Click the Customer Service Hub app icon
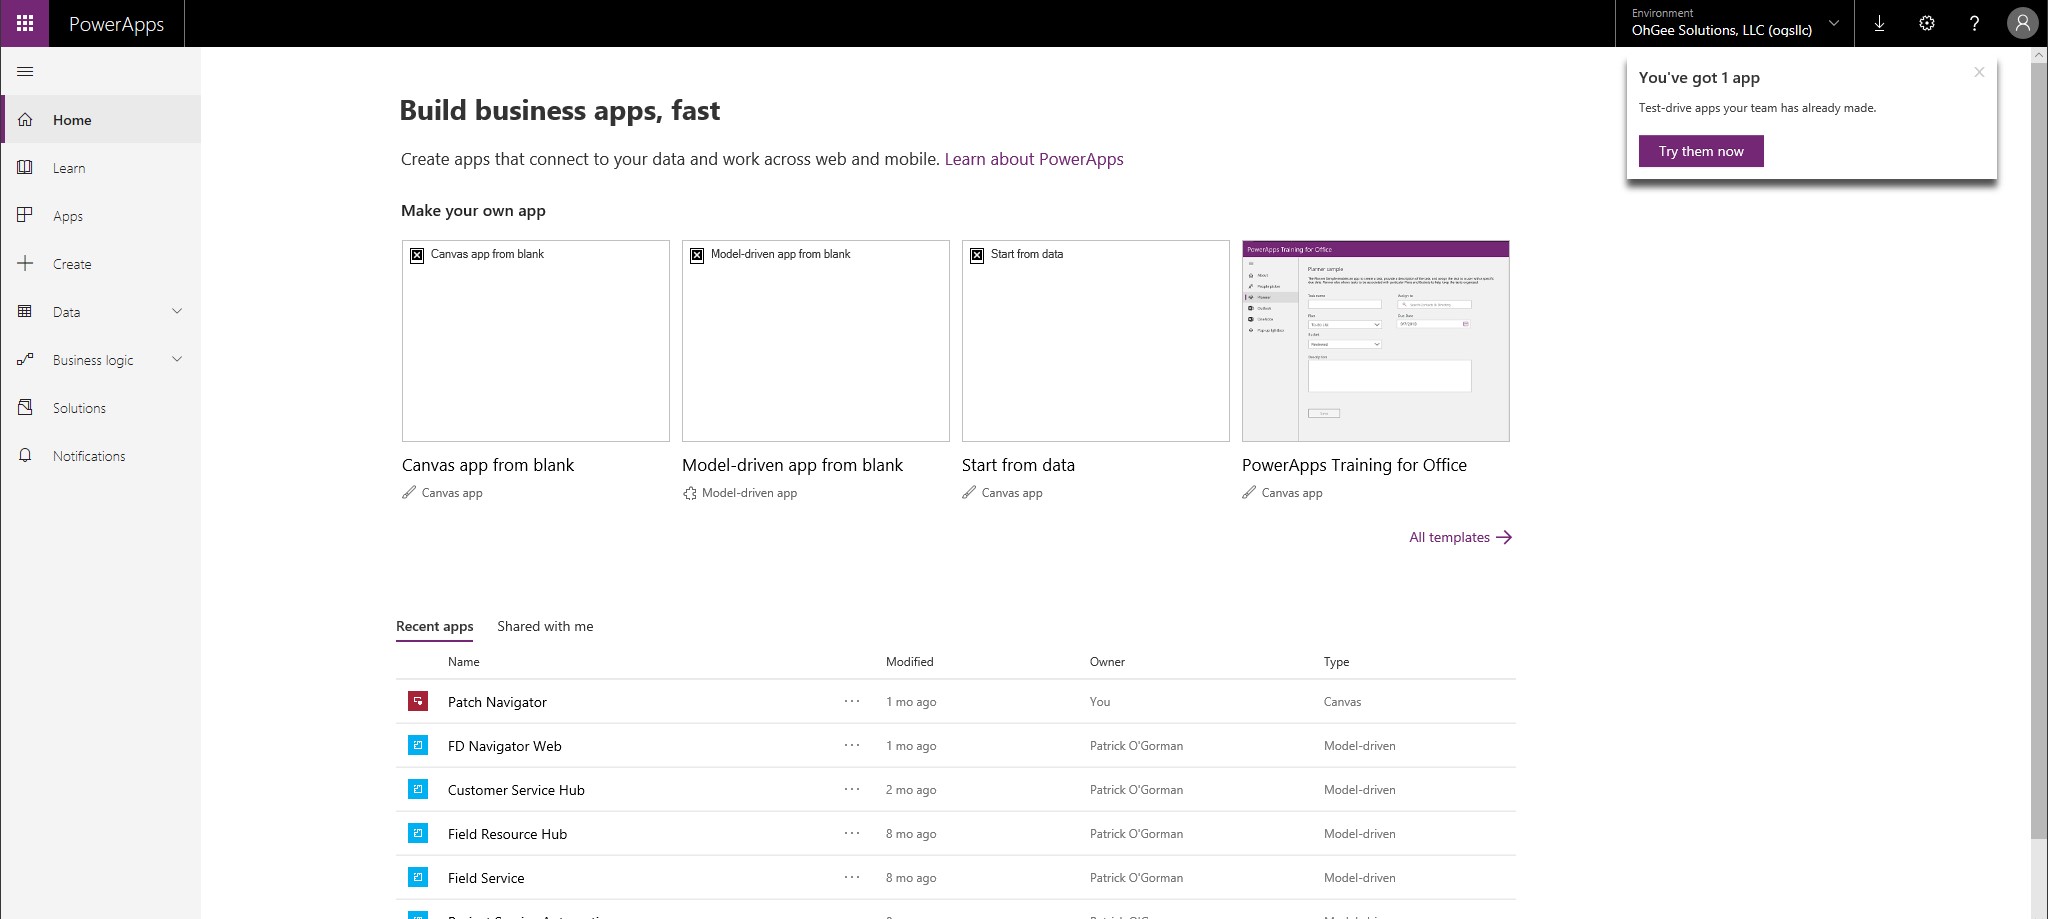2048x919 pixels. (x=418, y=789)
